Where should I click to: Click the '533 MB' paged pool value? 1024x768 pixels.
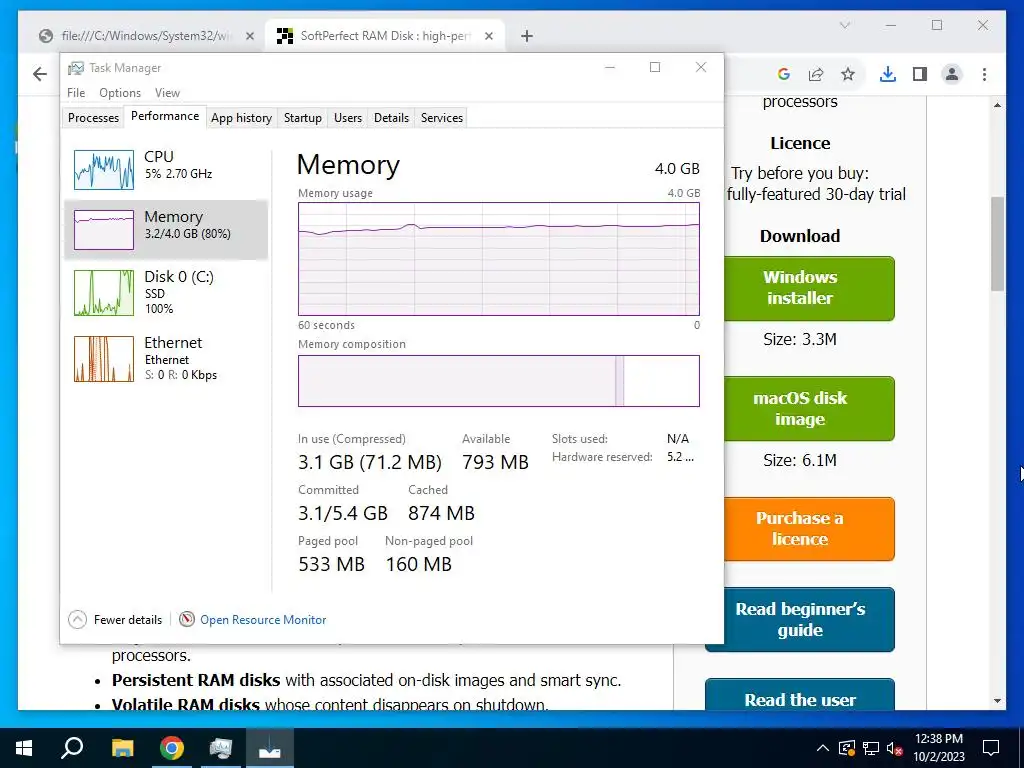pyautogui.click(x=331, y=564)
